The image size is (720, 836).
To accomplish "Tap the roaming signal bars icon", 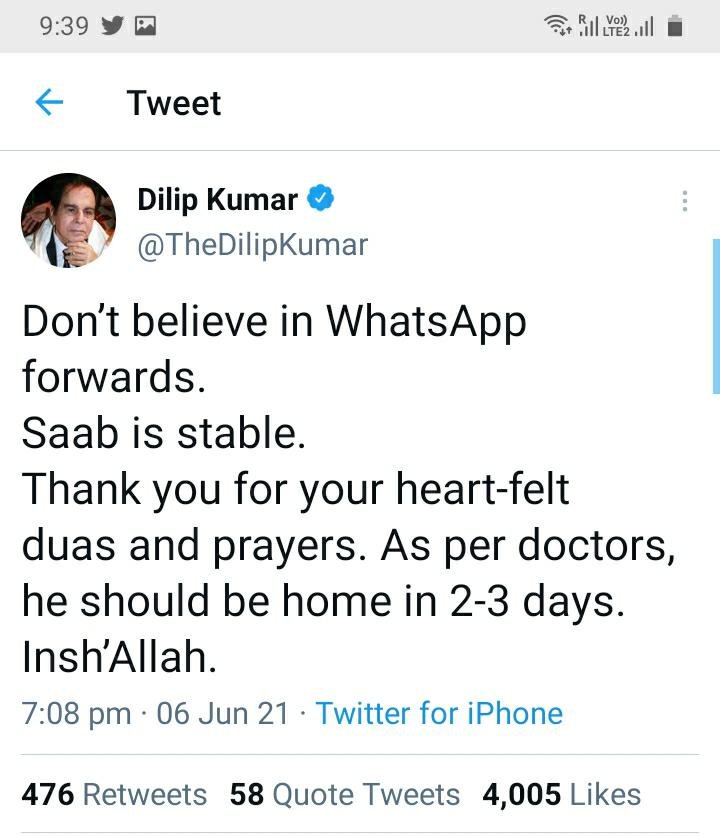I will (588, 25).
